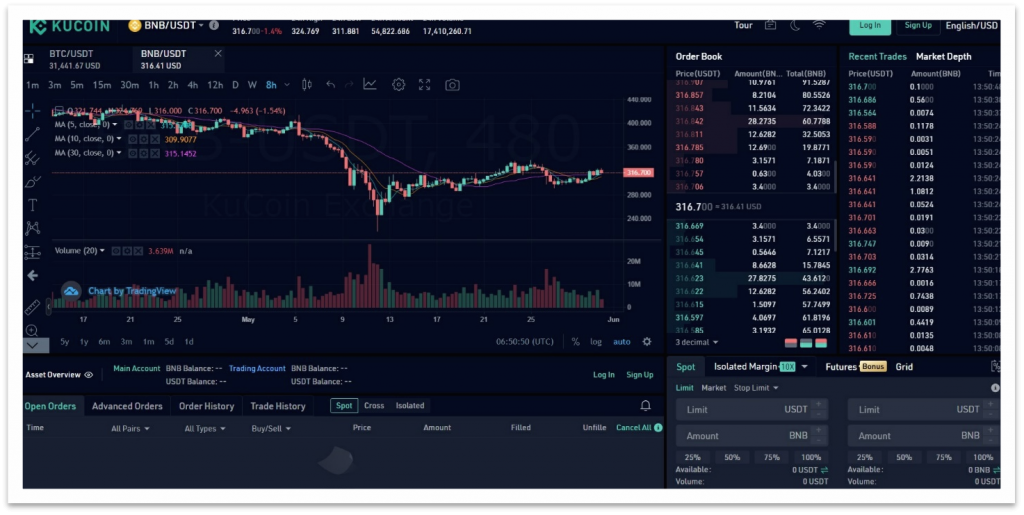Click the undo arrow in chart toolbar
1024x515 pixels.
pyautogui.click(x=331, y=85)
